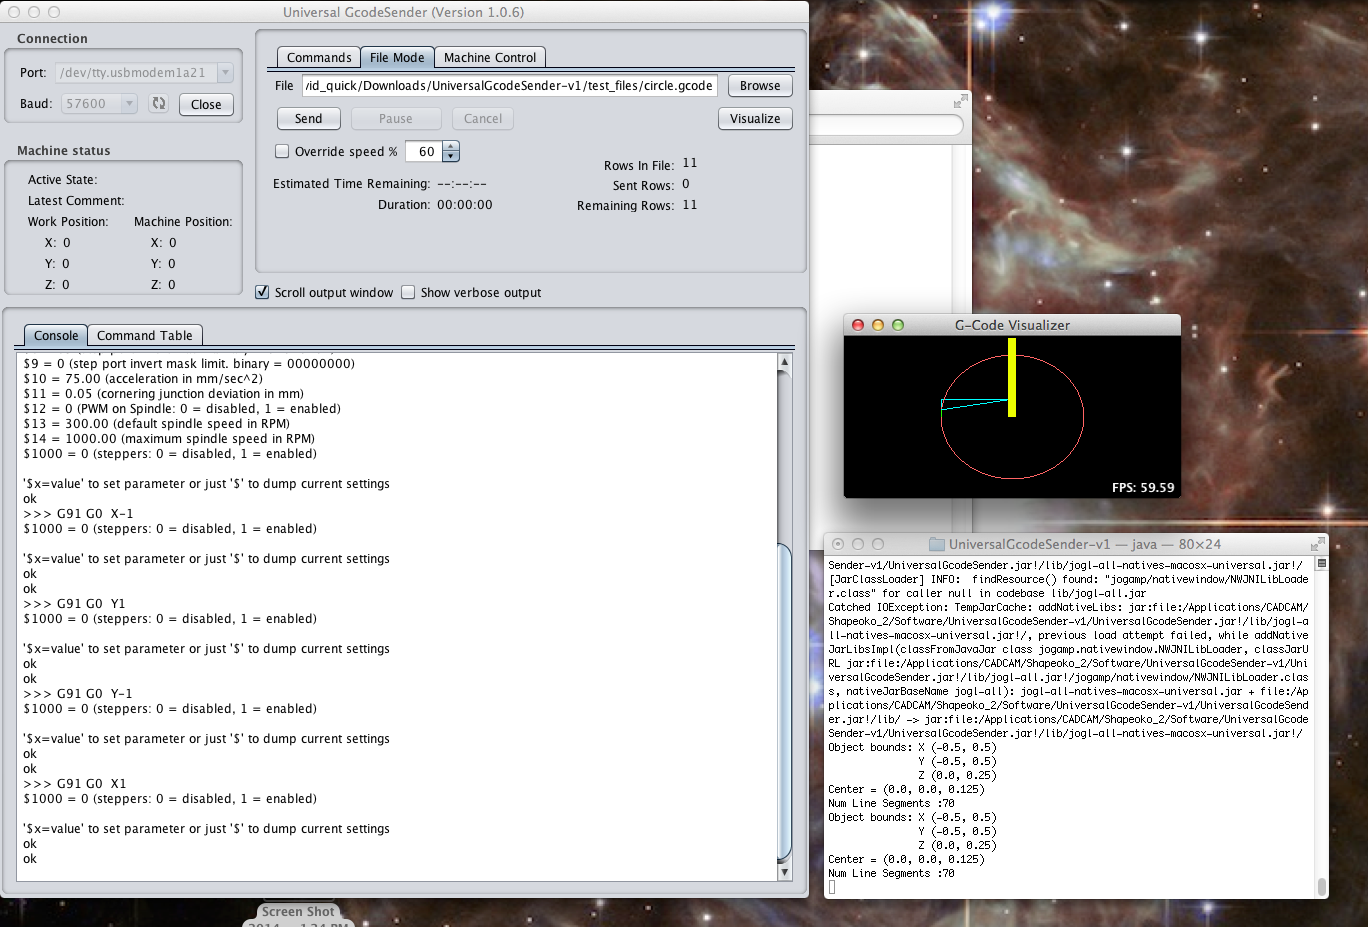Image resolution: width=1368 pixels, height=927 pixels.
Task: Click the console scrollbar down arrow
Action: (784, 872)
